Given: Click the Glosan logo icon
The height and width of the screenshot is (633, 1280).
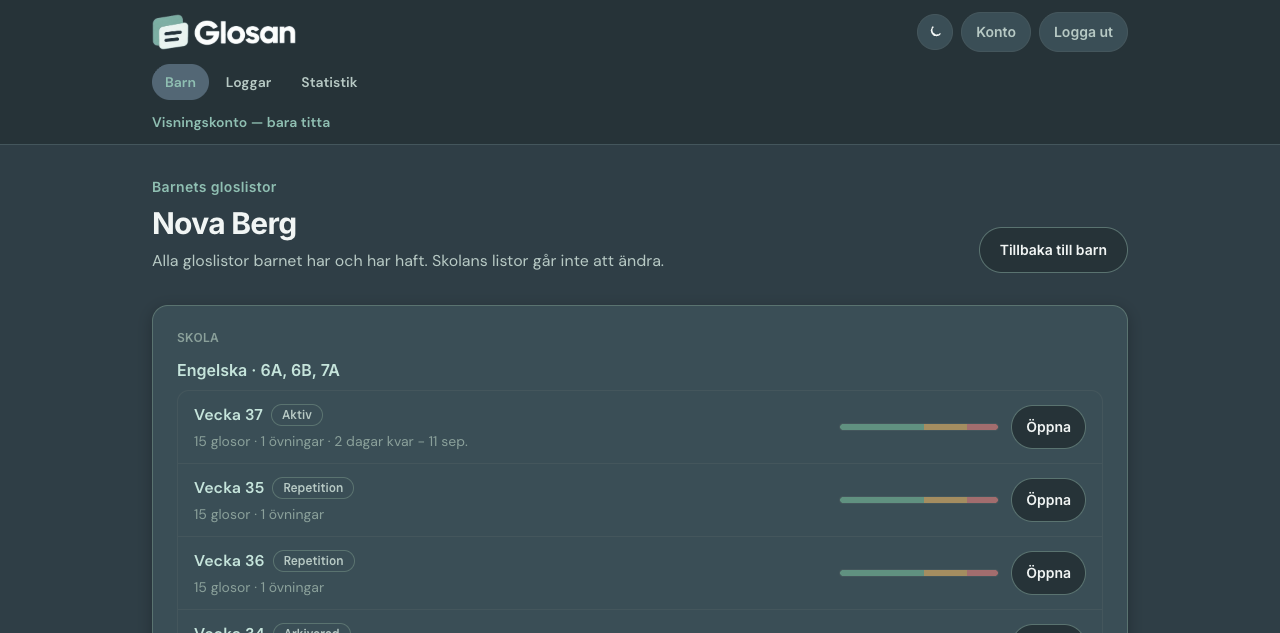Looking at the screenshot, I should [170, 32].
